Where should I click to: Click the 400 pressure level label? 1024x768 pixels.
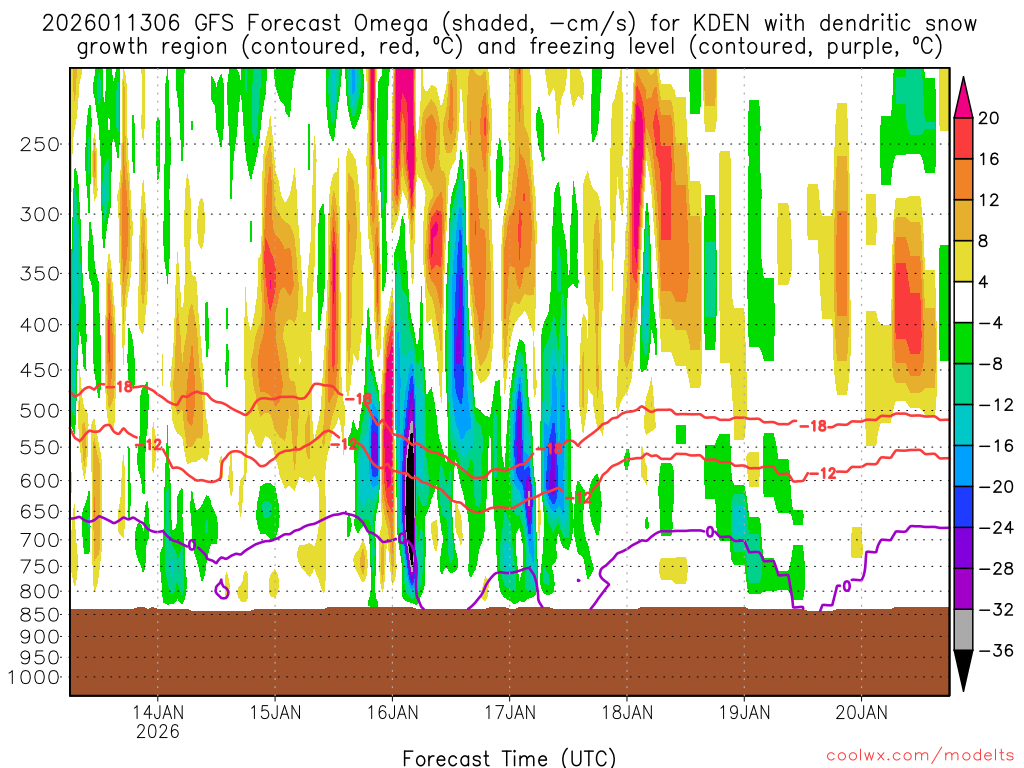40,325
